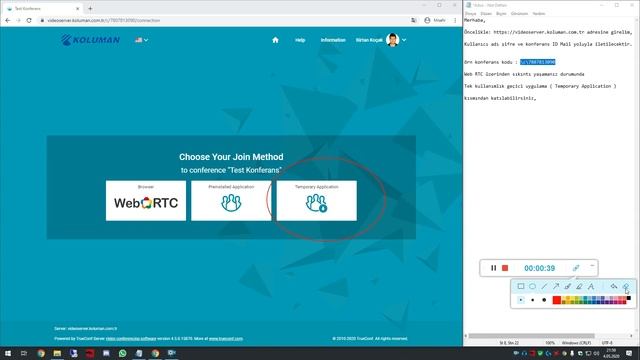The width and height of the screenshot is (640, 360).
Task: Select the highlighter marker tool
Action: (579, 287)
